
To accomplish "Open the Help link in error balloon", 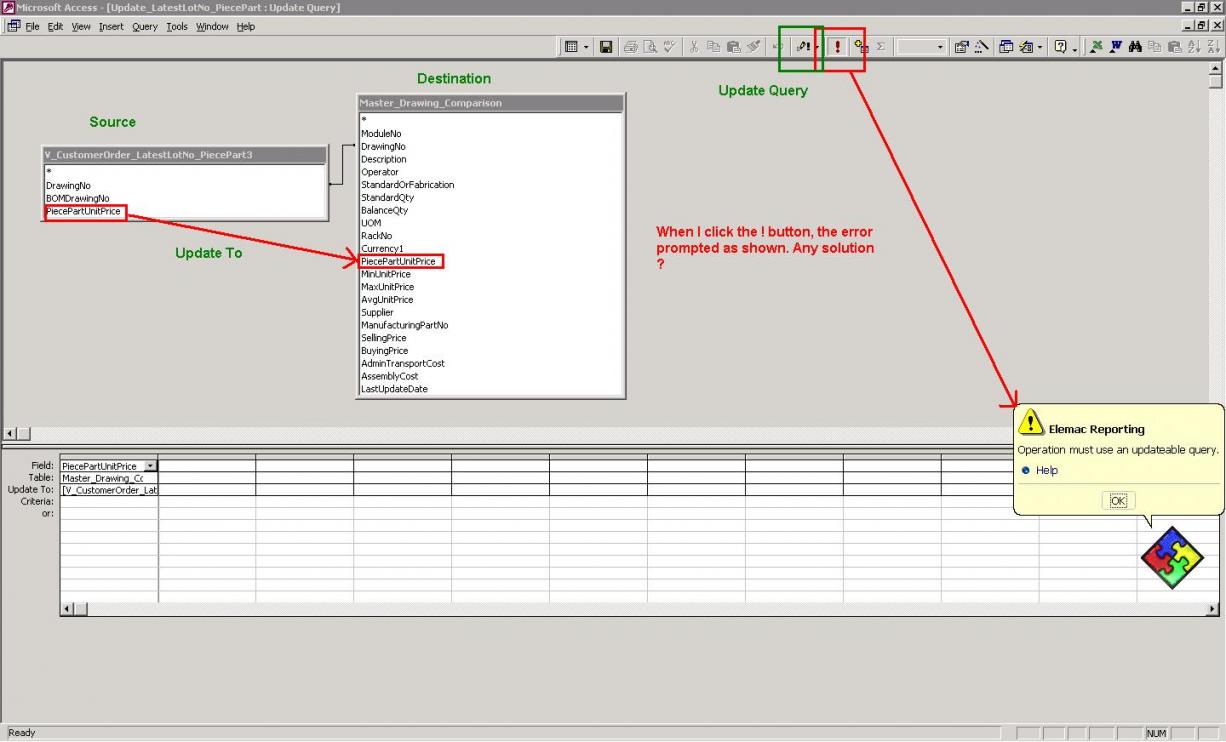I will coord(1046,470).
